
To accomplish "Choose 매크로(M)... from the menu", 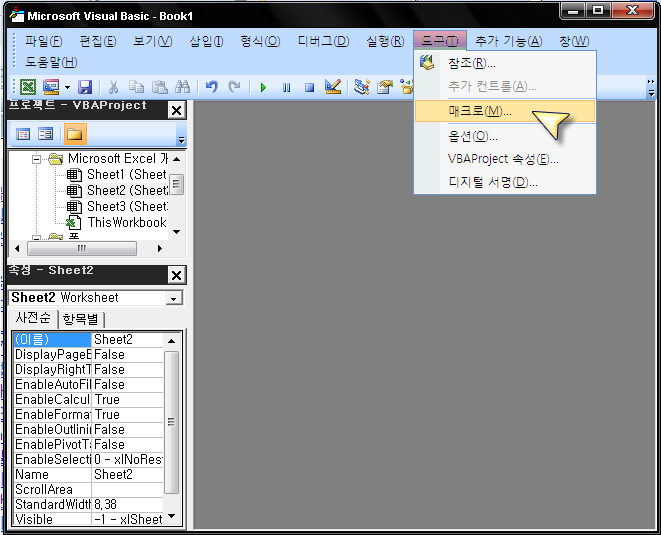I will click(x=505, y=111).
